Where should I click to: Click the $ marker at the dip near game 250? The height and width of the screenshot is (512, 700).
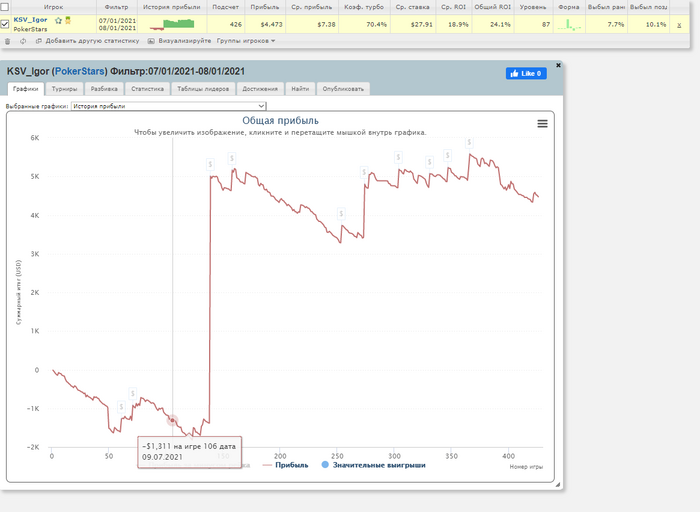pyautogui.click(x=341, y=214)
